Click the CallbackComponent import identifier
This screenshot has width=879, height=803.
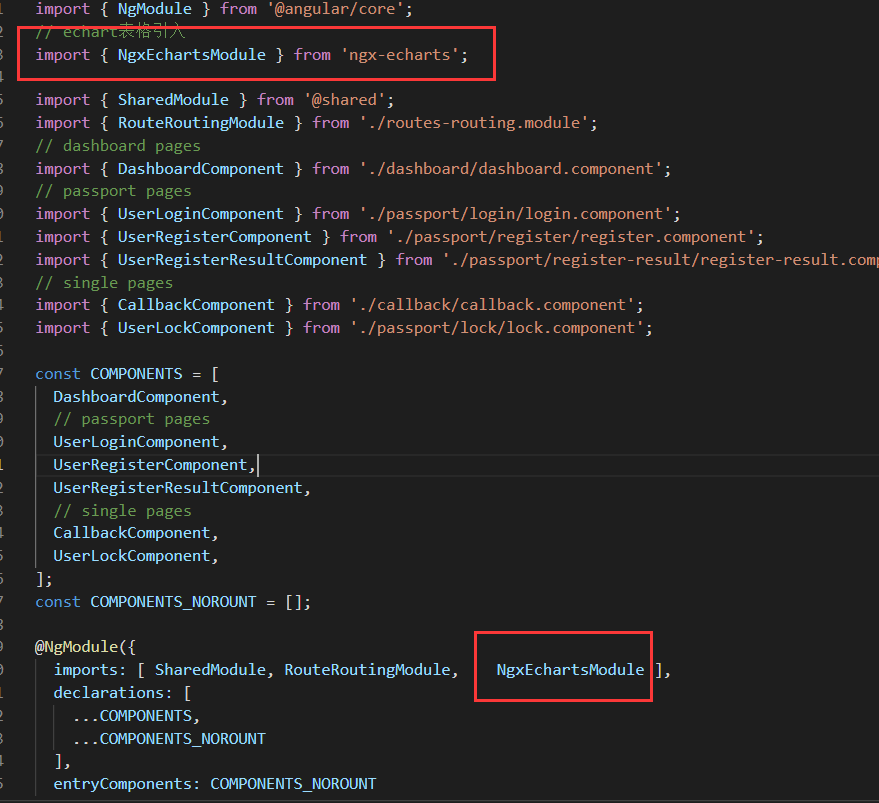(190, 304)
